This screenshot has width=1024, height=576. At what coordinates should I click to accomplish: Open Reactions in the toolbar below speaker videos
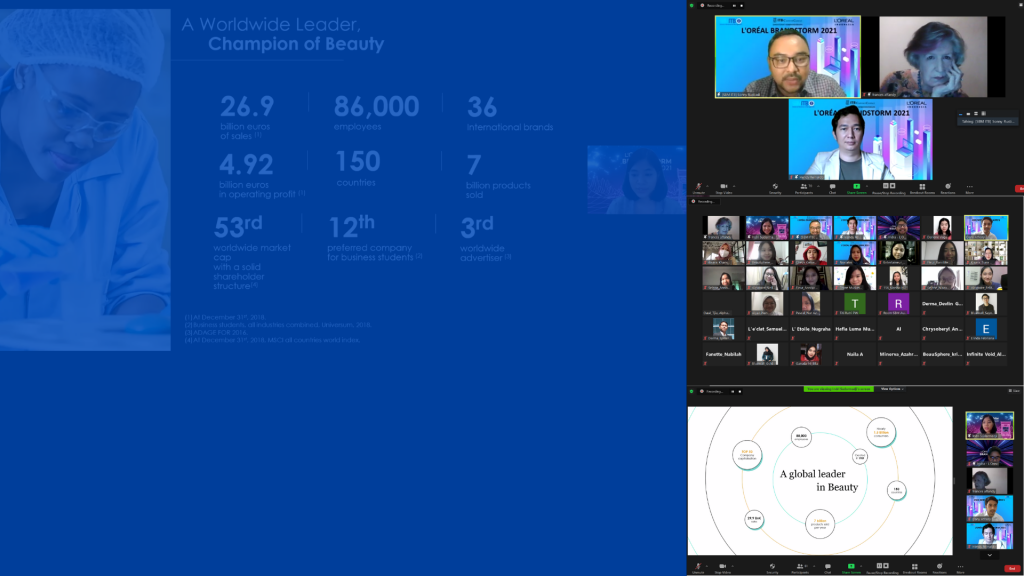tap(947, 187)
